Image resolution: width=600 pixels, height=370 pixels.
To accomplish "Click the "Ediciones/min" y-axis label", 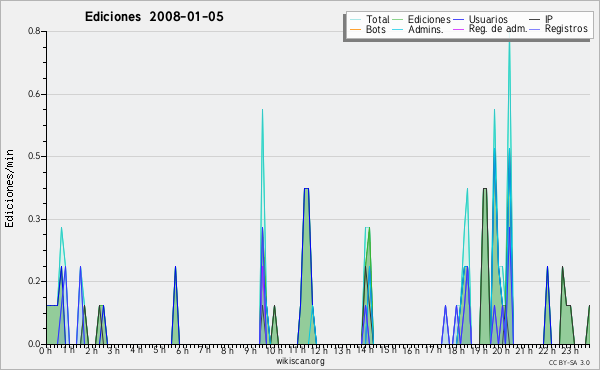I will pyautogui.click(x=9, y=188).
